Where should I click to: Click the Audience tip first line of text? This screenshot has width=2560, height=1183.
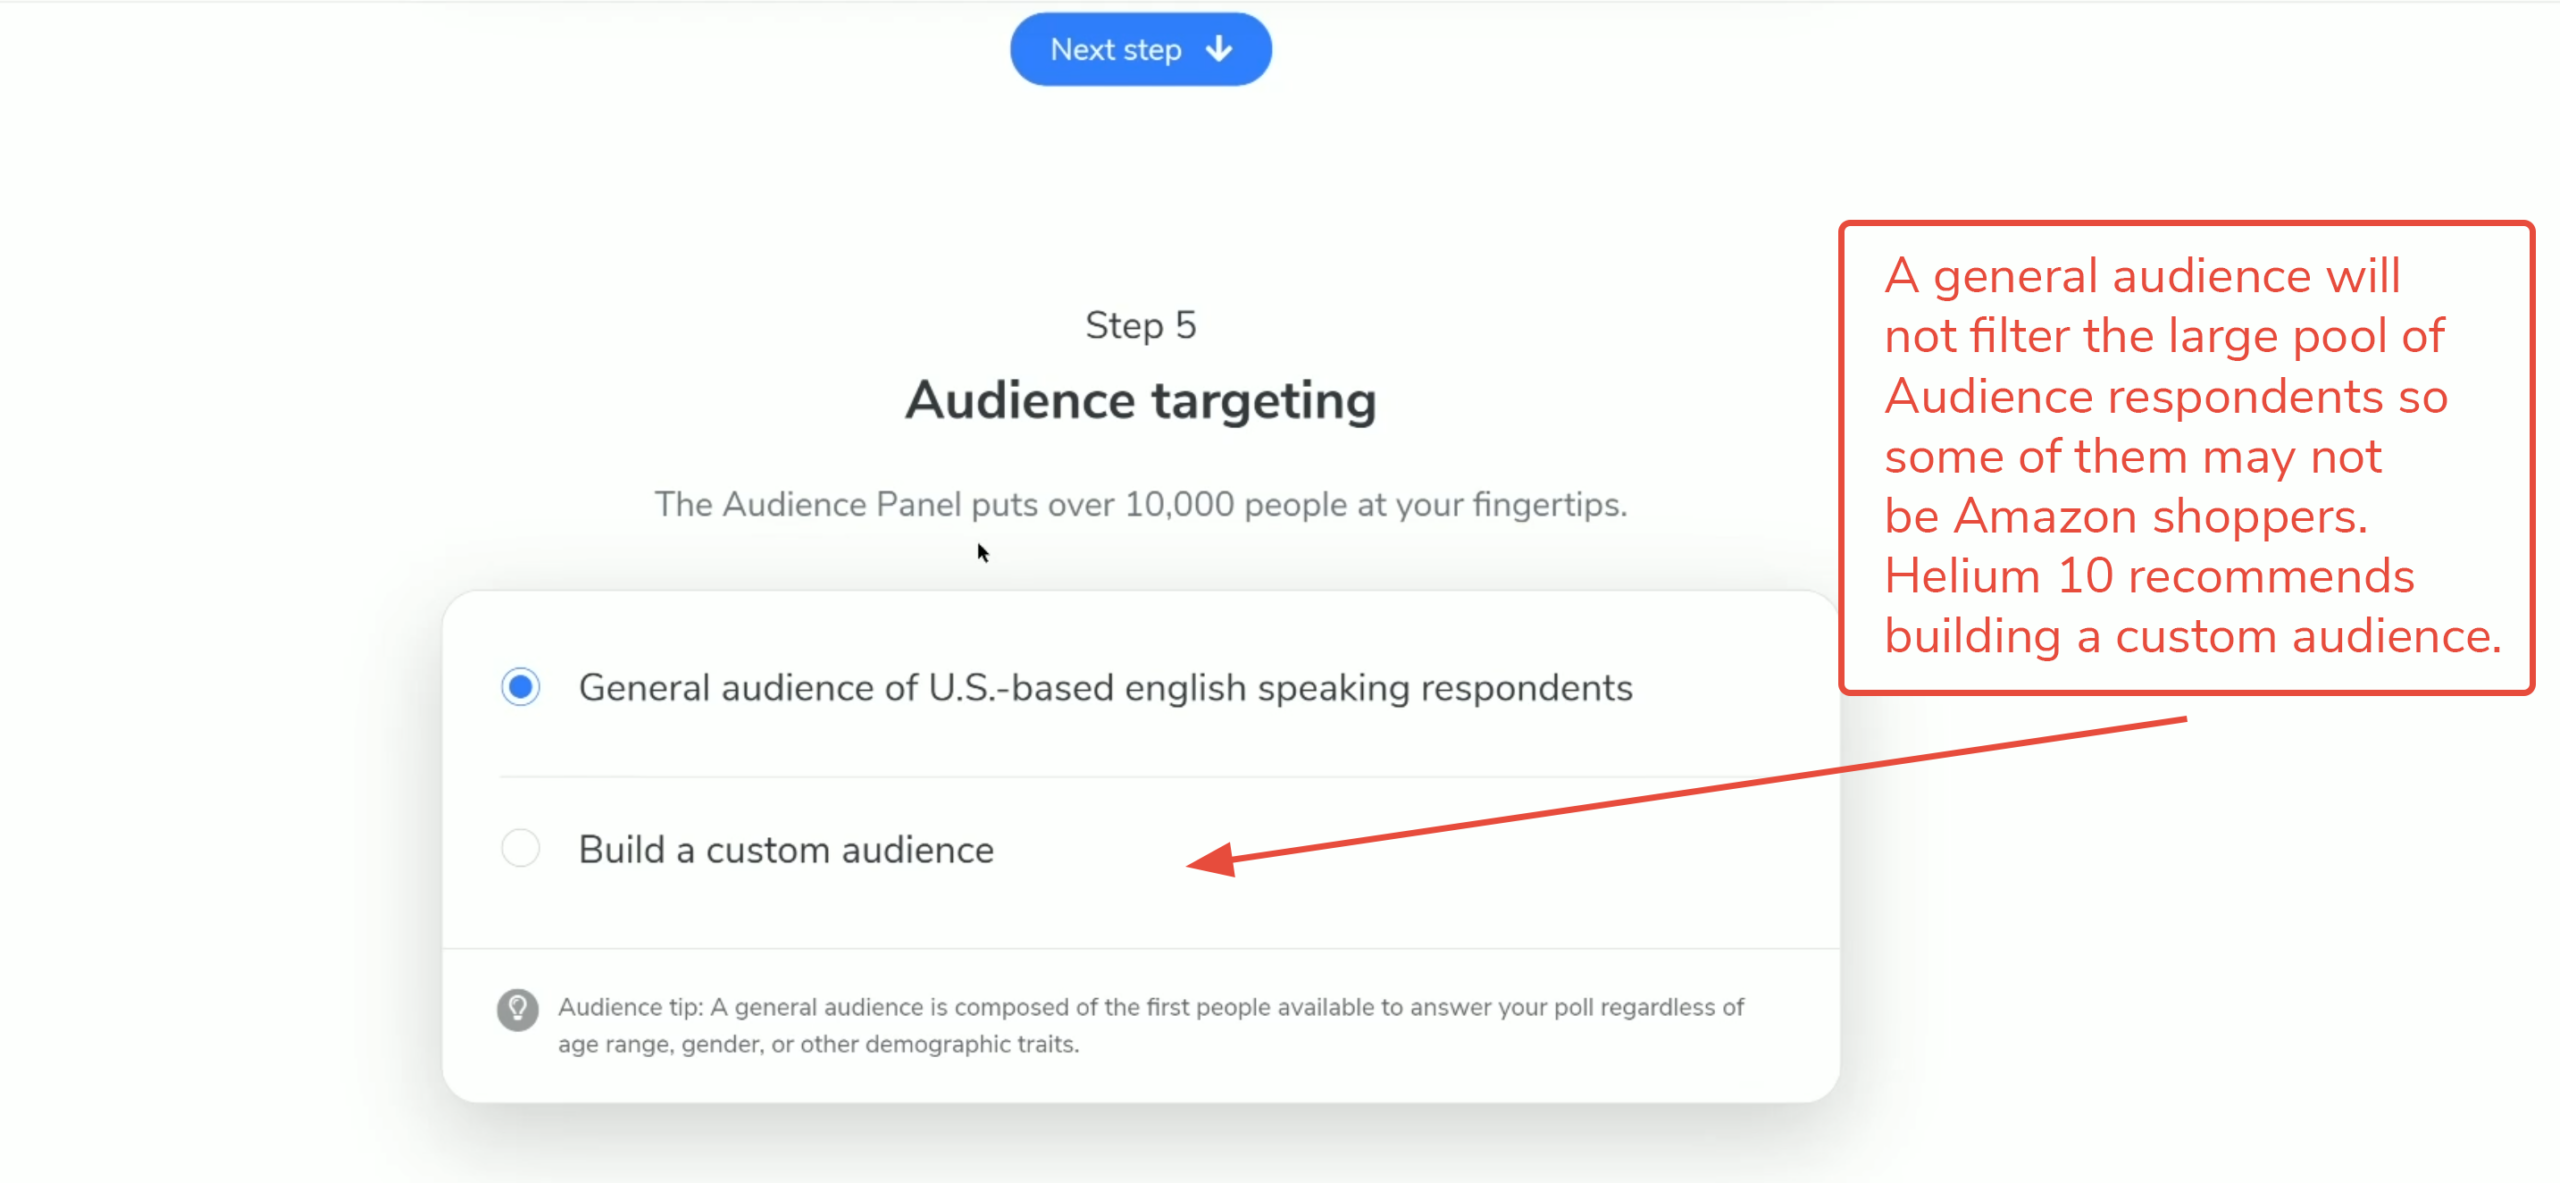click(x=1150, y=1007)
